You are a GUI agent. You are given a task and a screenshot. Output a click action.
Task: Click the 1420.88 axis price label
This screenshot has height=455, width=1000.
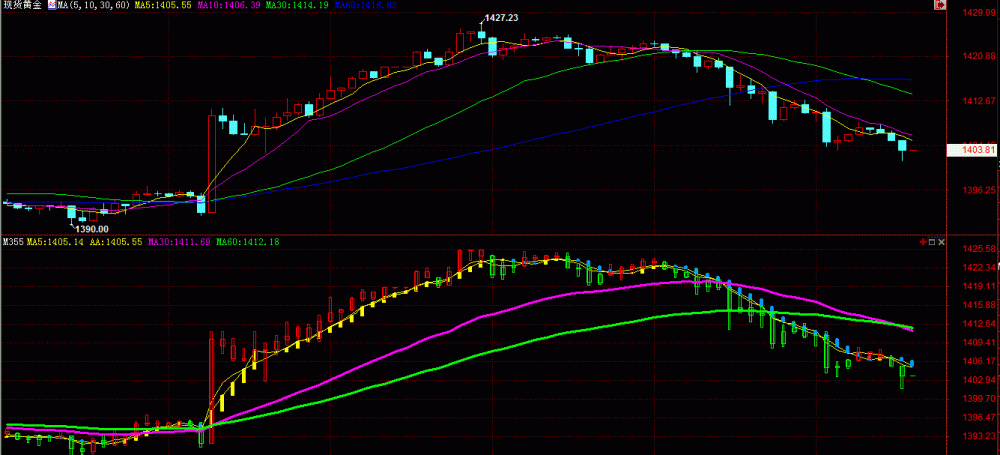tap(980, 57)
